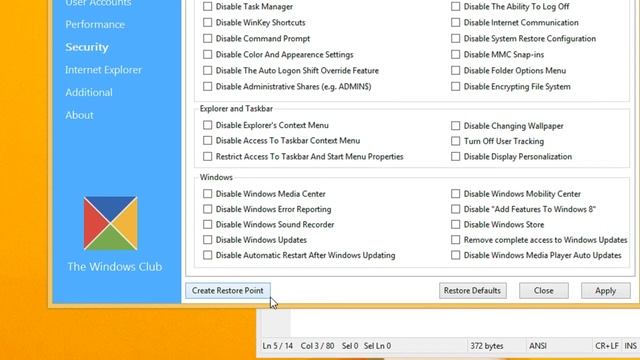Click The Windows Club text link
Image resolution: width=640 pixels, height=360 pixels.
click(115, 267)
